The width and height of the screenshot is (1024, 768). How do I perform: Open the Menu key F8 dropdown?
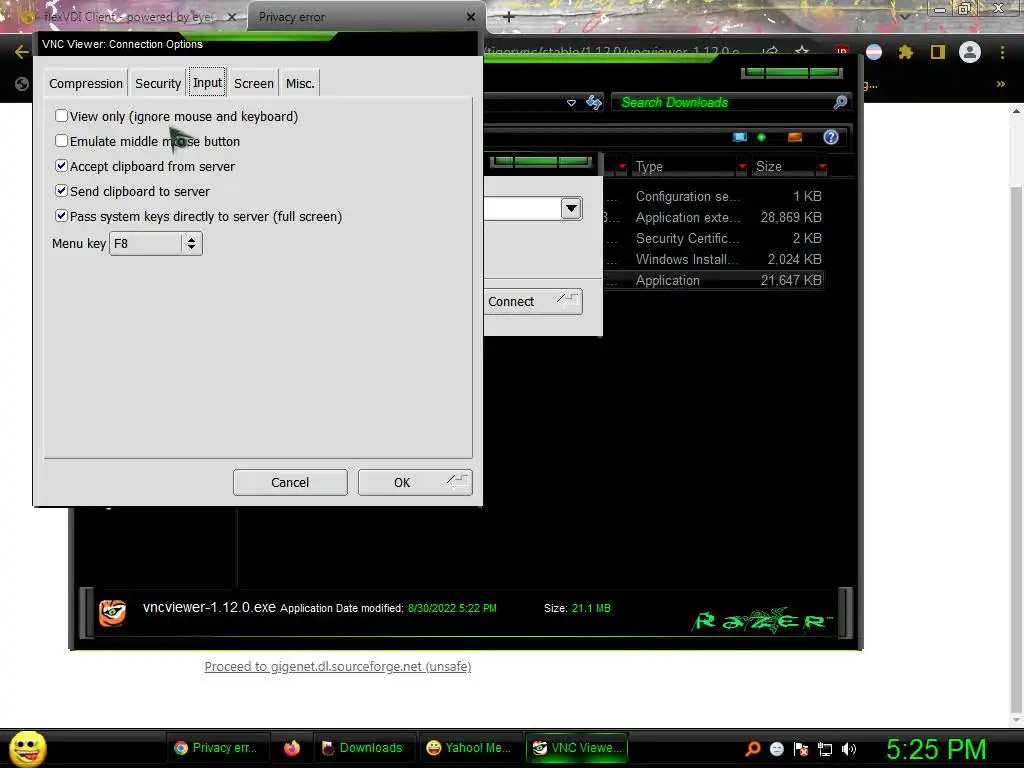point(155,244)
